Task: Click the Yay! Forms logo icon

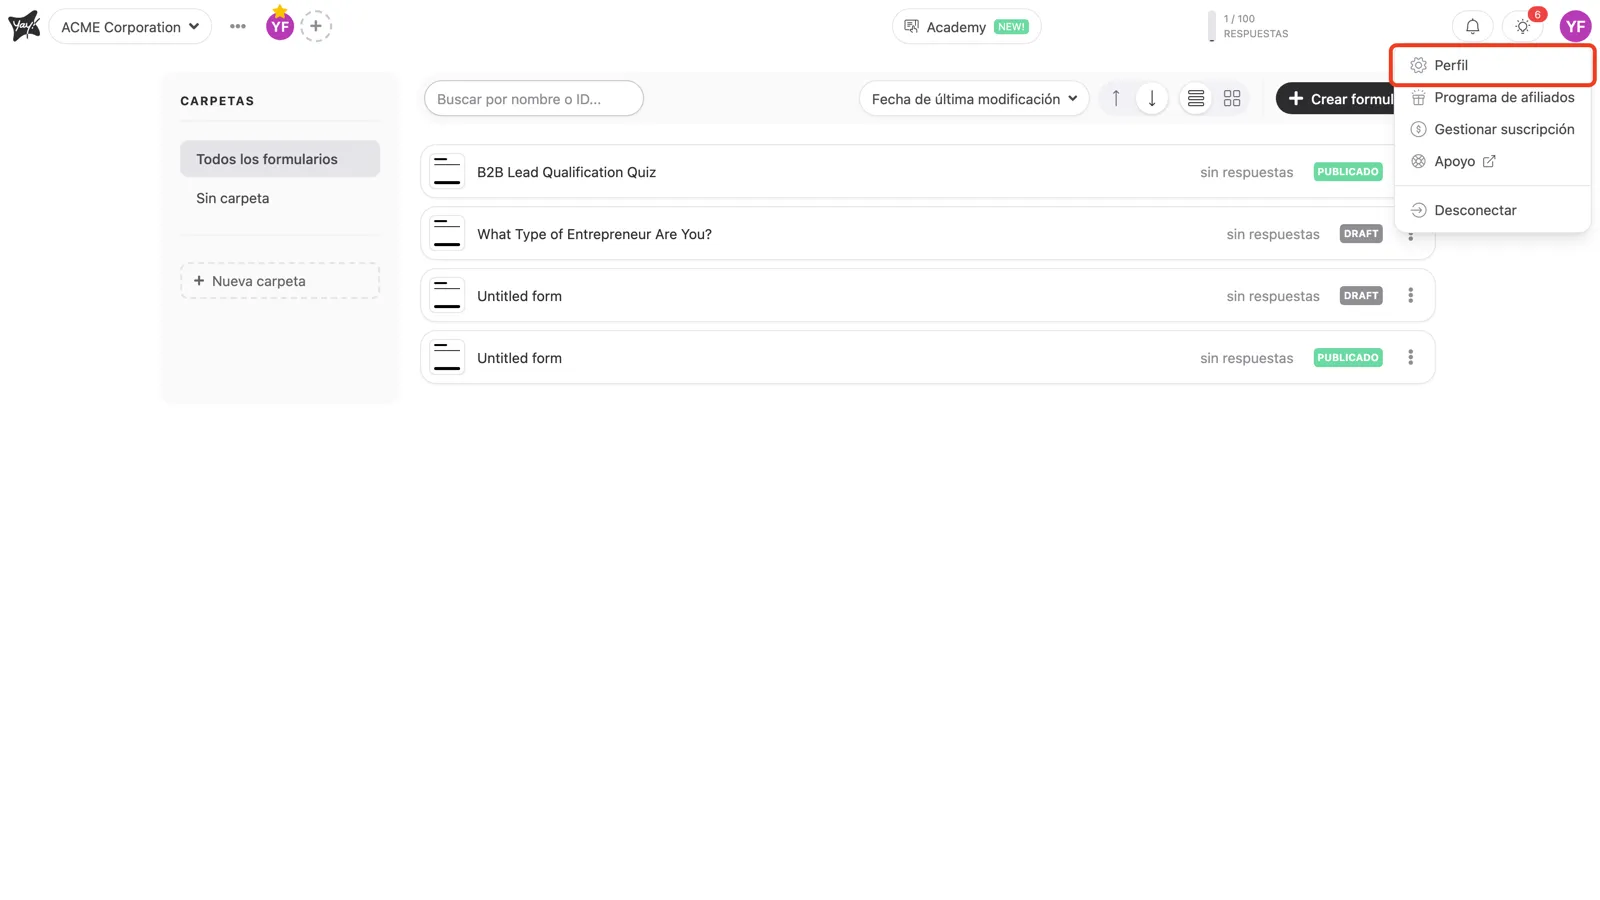Action: 24,26
